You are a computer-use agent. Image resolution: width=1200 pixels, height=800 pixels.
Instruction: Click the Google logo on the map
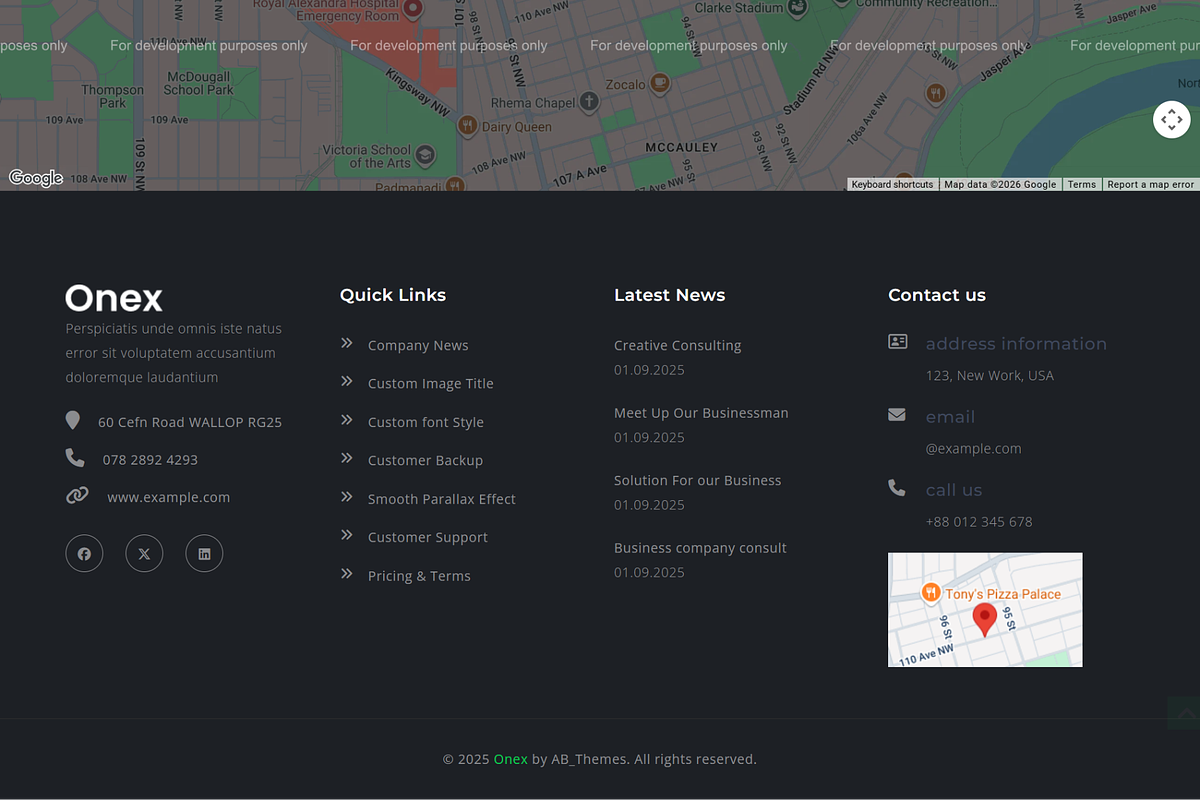click(36, 178)
